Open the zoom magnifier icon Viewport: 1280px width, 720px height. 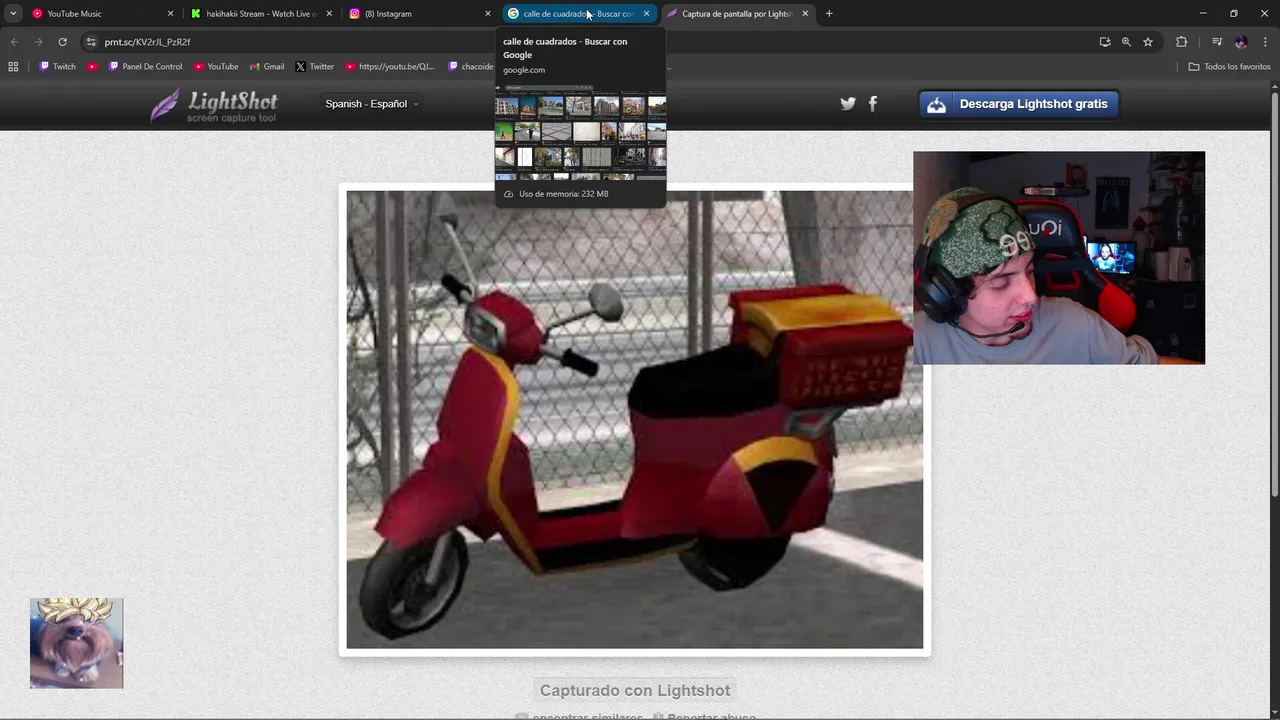pos(1126,42)
